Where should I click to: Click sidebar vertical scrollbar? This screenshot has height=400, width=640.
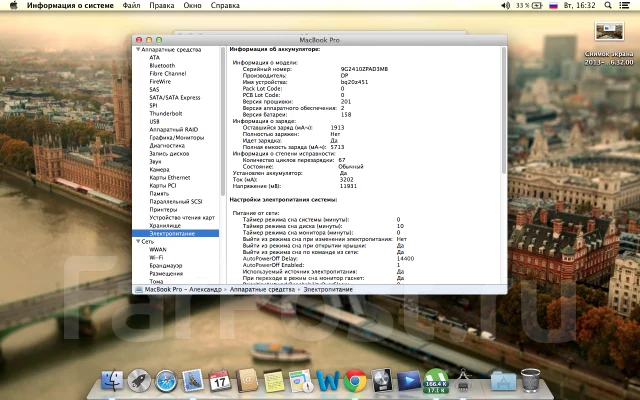223,122
